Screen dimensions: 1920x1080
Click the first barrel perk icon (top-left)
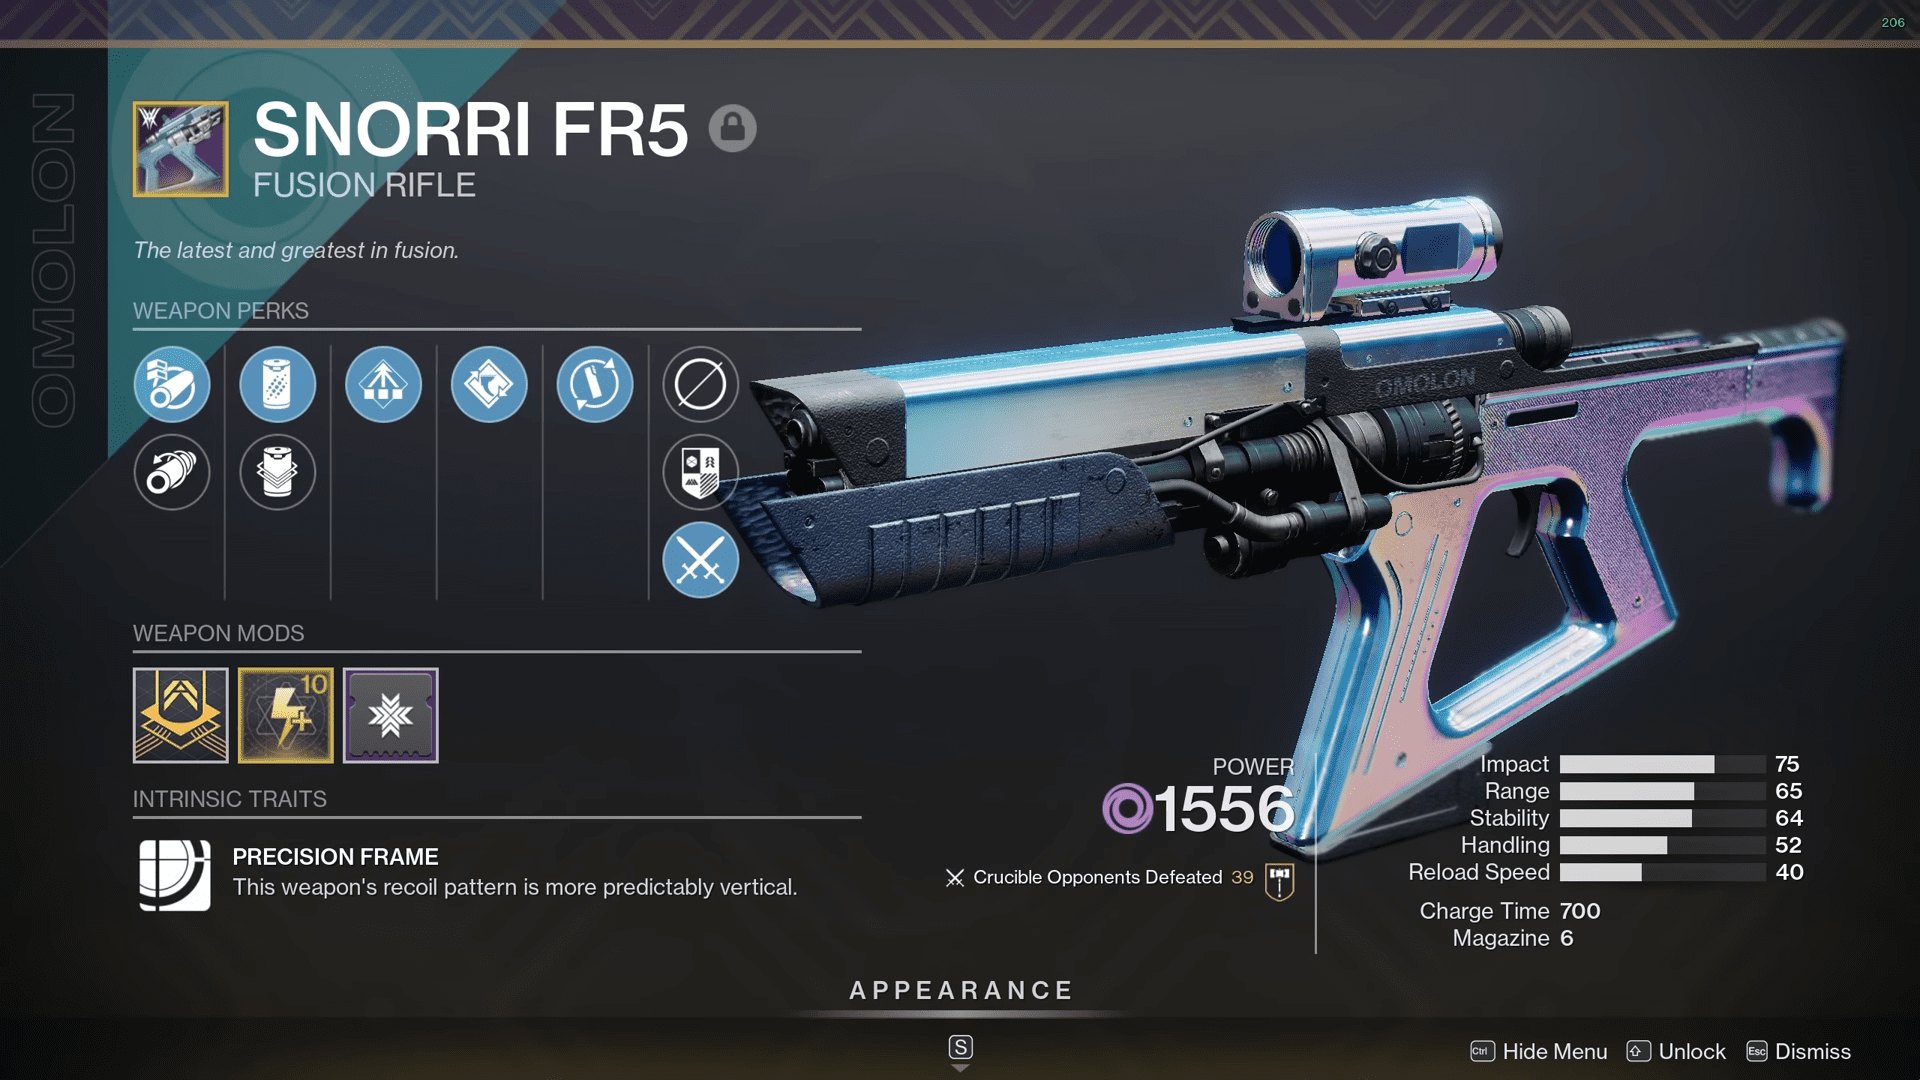click(169, 382)
